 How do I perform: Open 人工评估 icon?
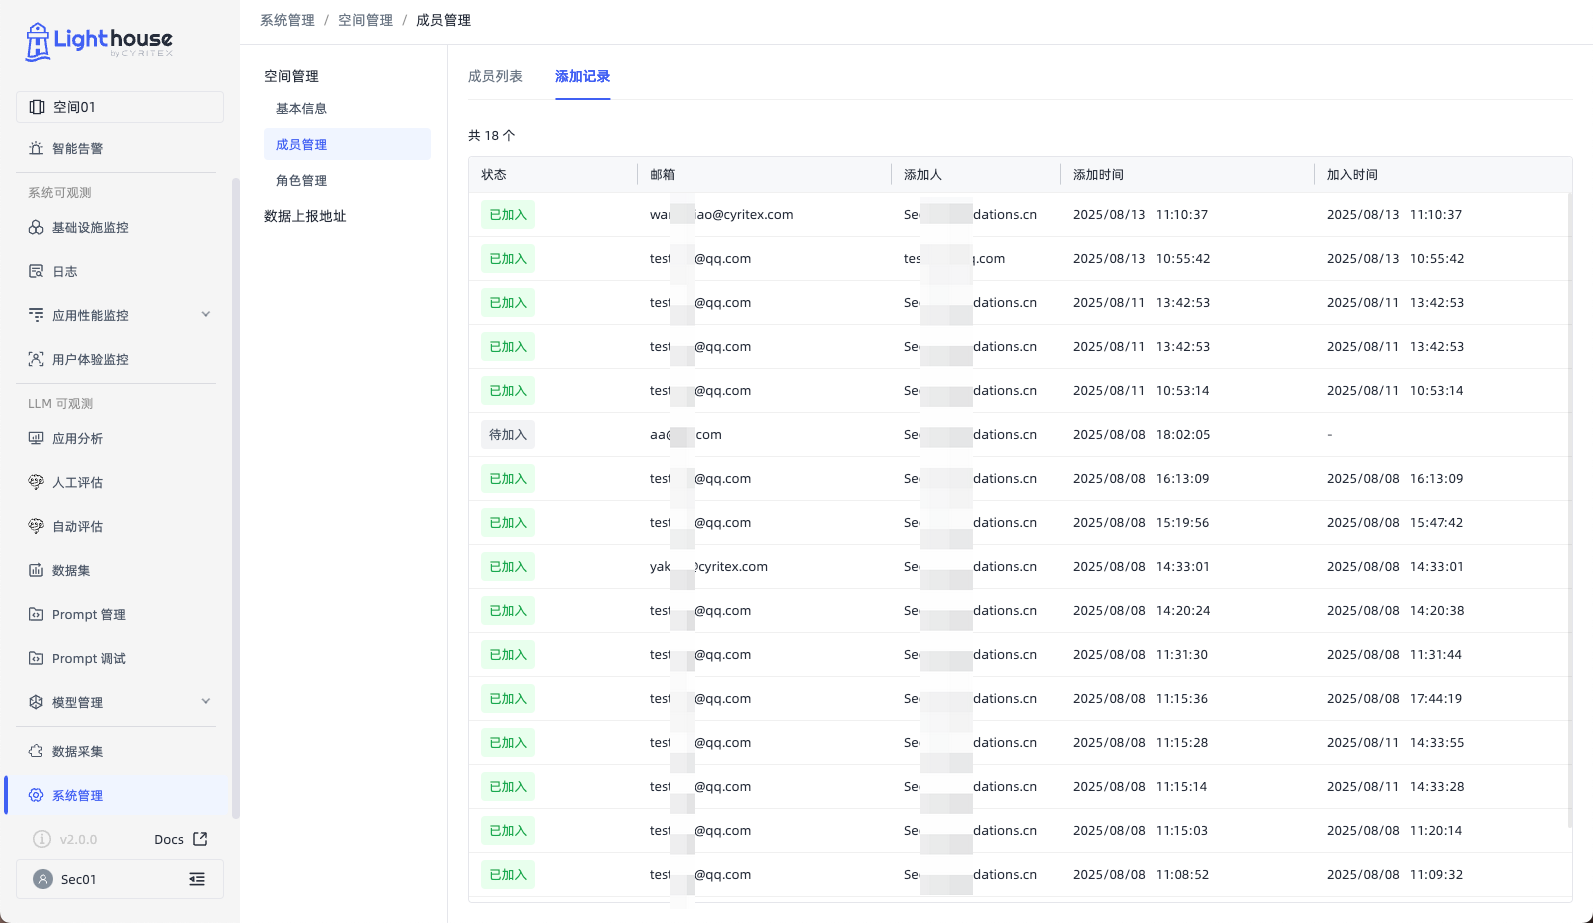(36, 482)
